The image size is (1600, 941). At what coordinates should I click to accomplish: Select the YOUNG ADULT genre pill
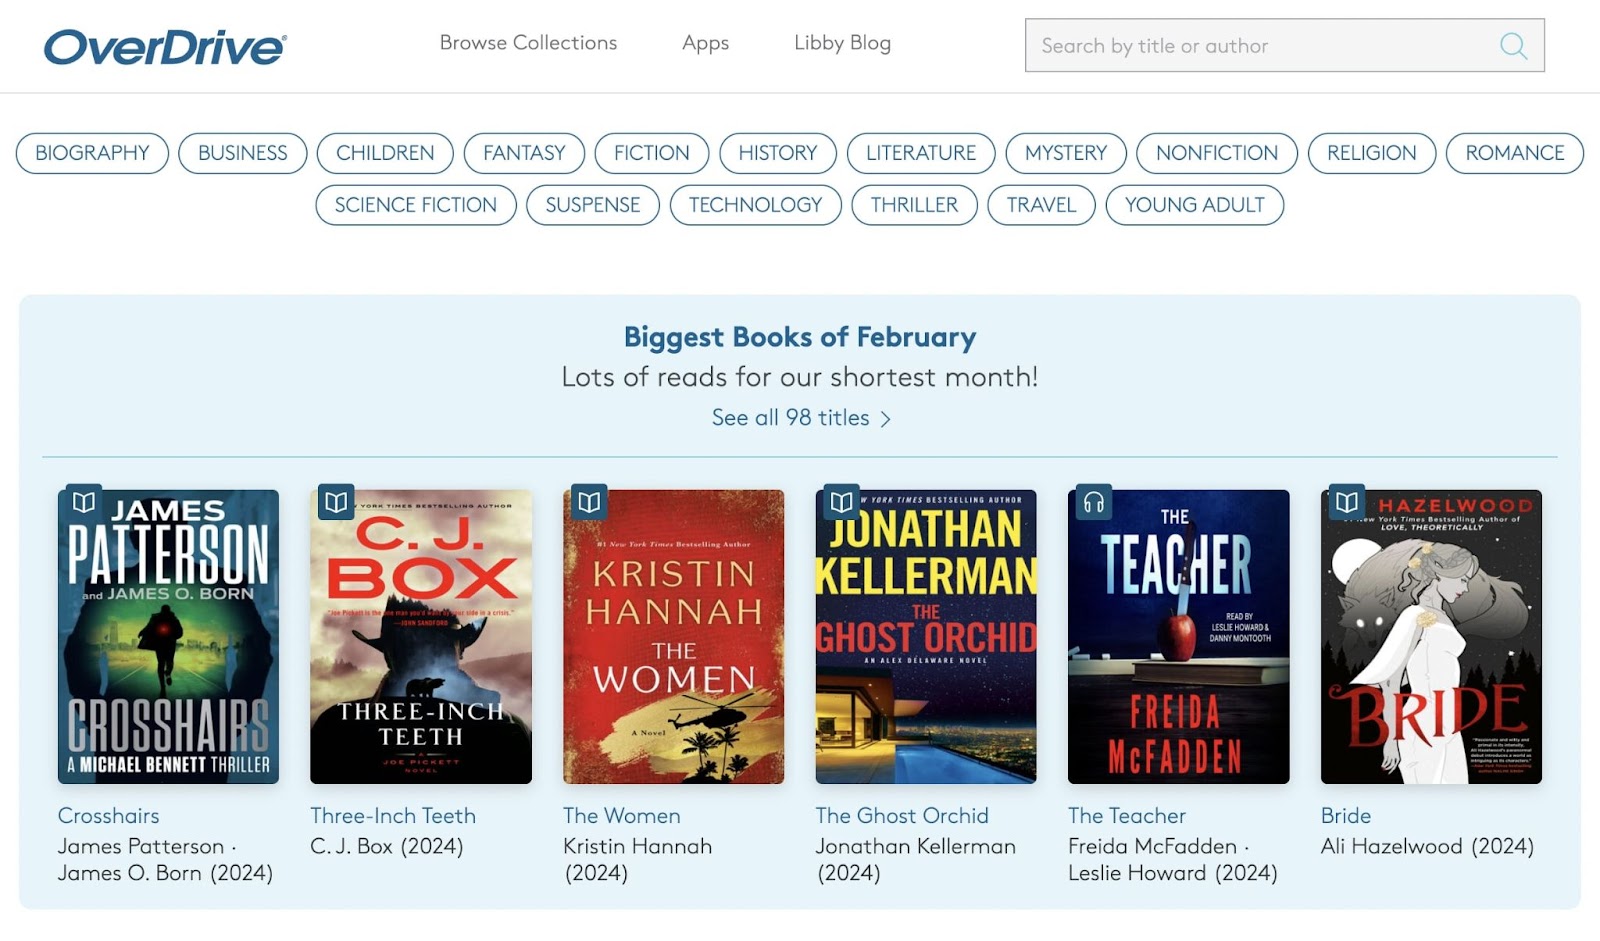point(1195,205)
